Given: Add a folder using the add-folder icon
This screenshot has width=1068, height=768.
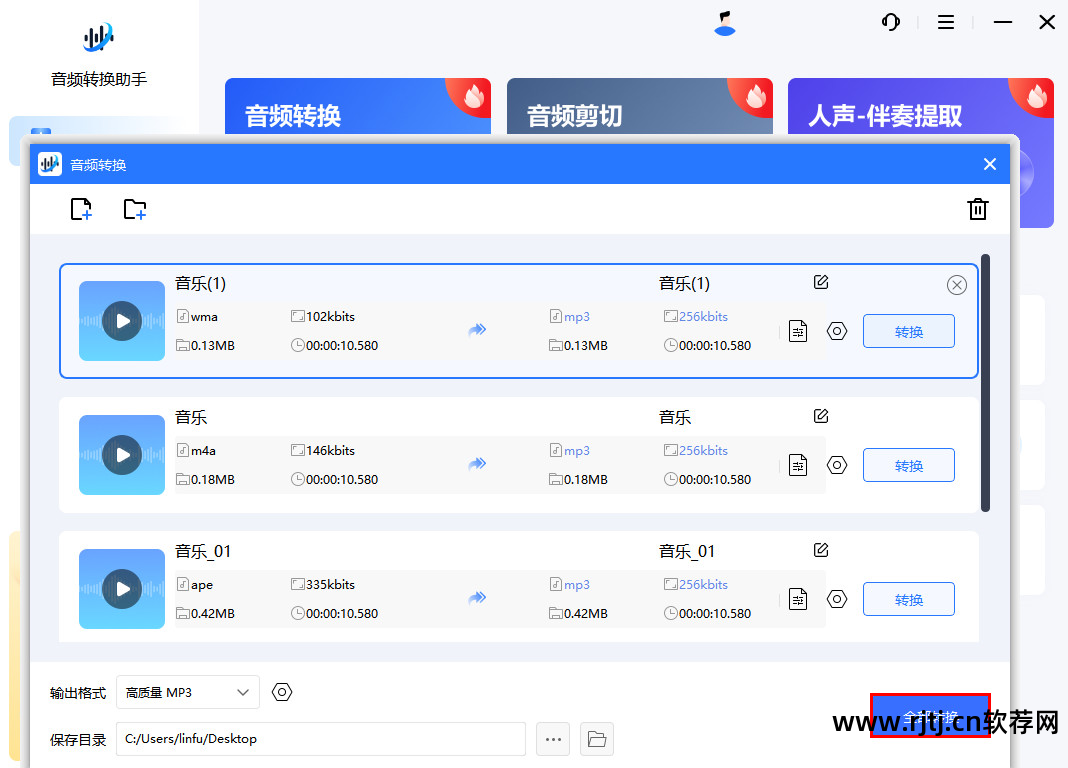Looking at the screenshot, I should pos(135,209).
